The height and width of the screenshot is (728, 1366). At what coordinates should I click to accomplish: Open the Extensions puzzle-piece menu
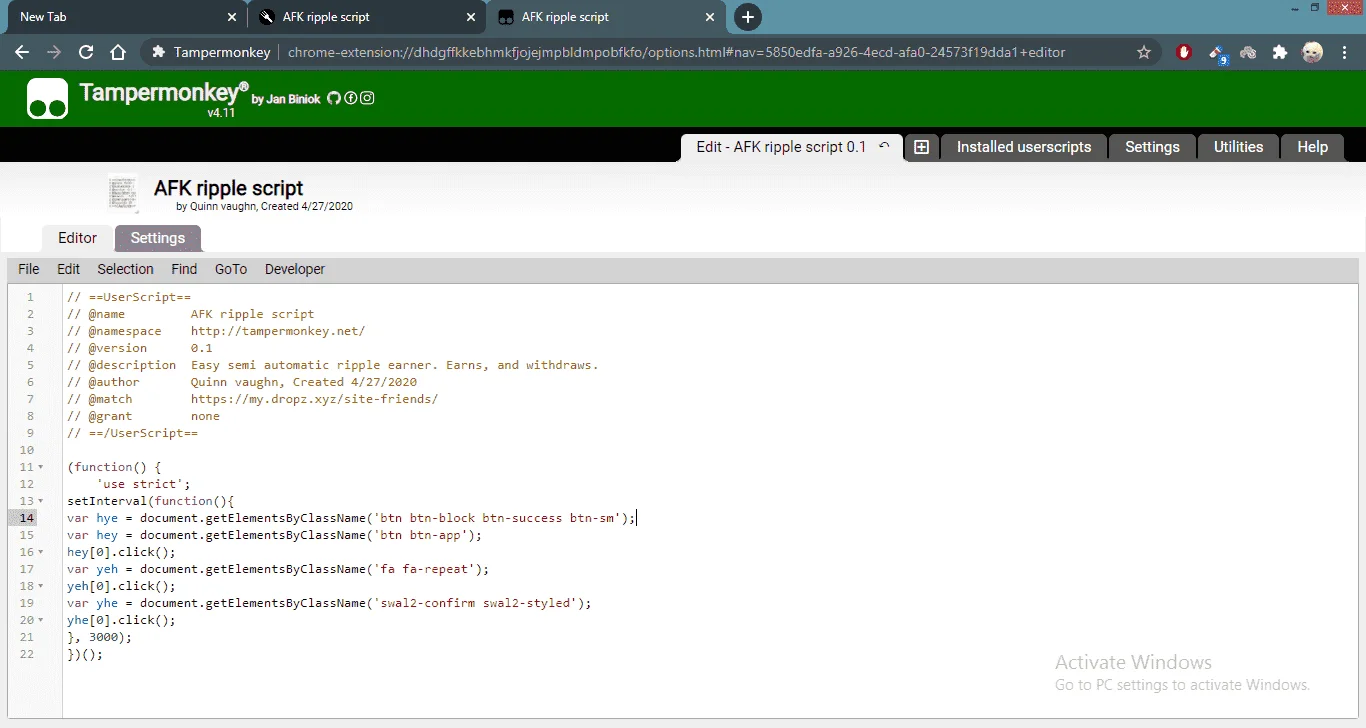pyautogui.click(x=1280, y=52)
